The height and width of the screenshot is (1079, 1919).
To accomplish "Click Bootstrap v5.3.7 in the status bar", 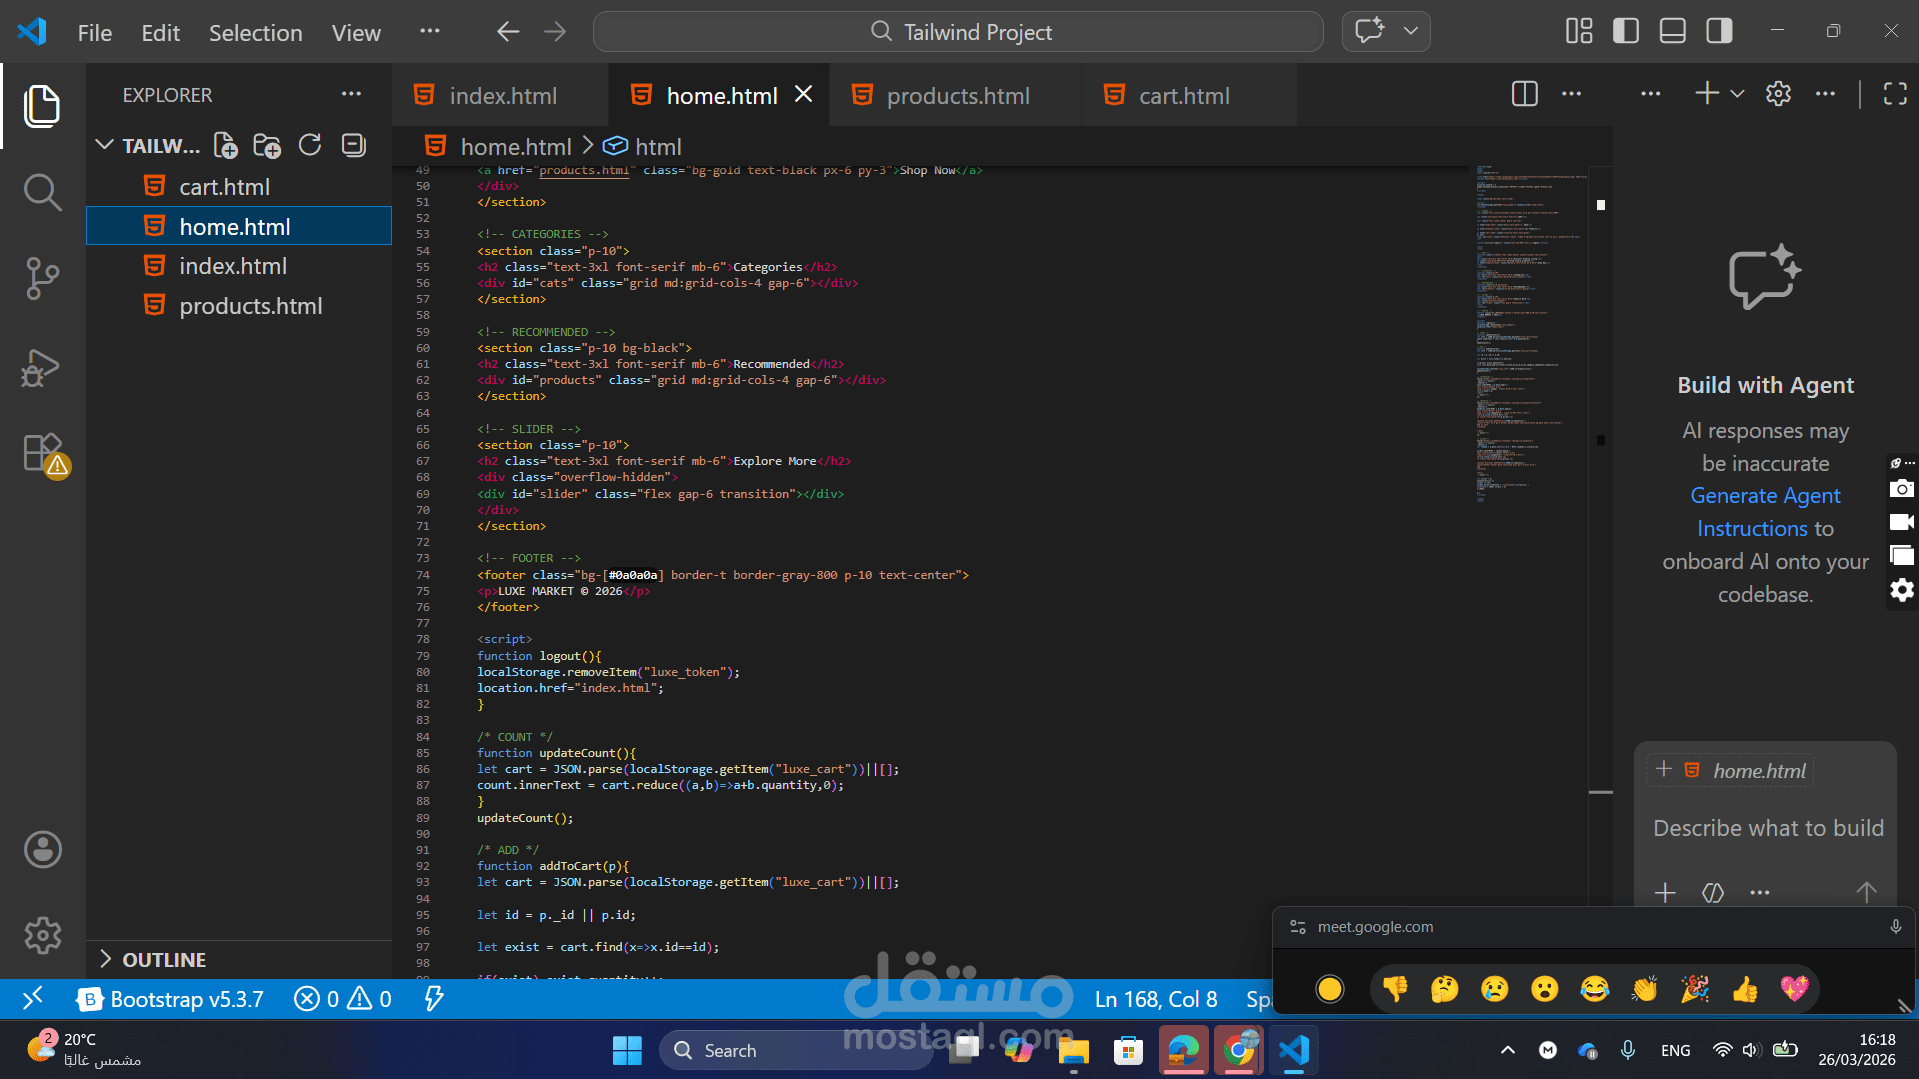I will [x=171, y=999].
